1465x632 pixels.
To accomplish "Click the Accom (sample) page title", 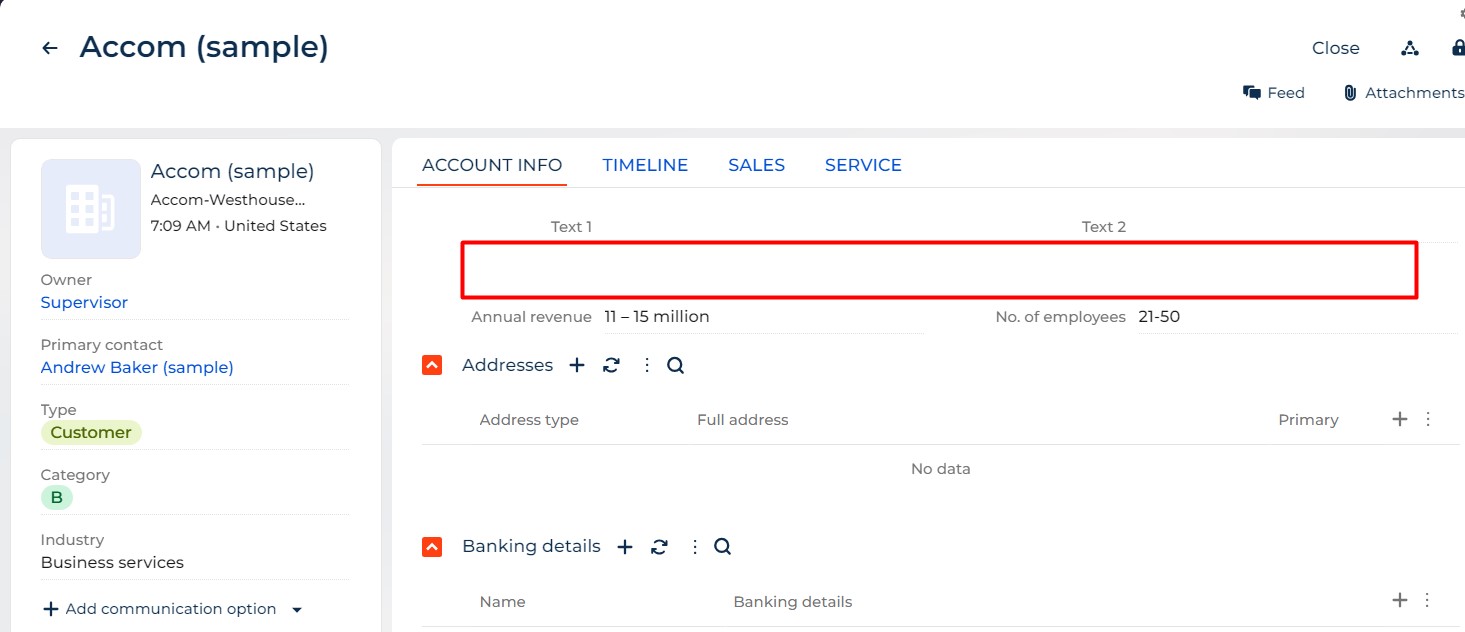I will tap(204, 47).
